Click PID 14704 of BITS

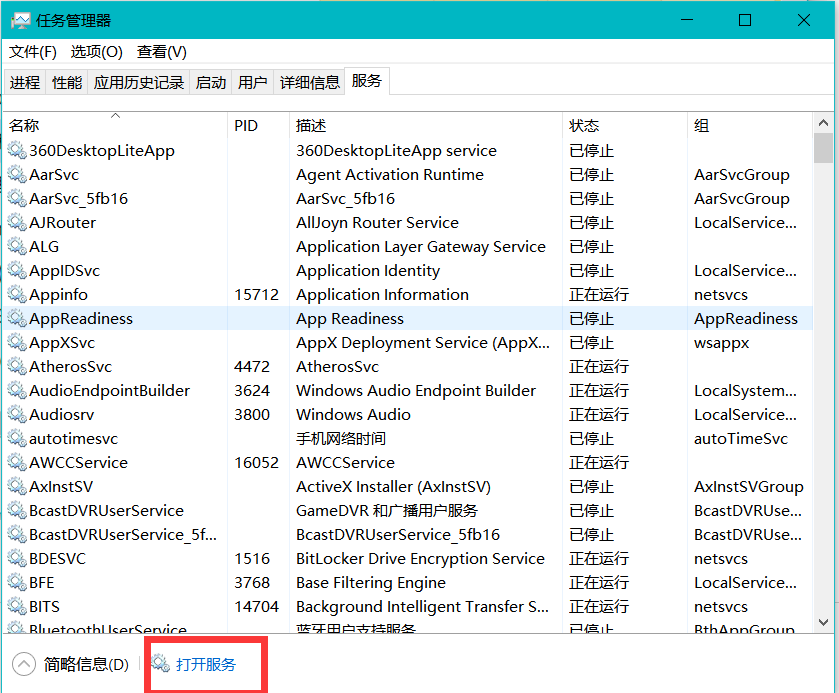coord(256,606)
